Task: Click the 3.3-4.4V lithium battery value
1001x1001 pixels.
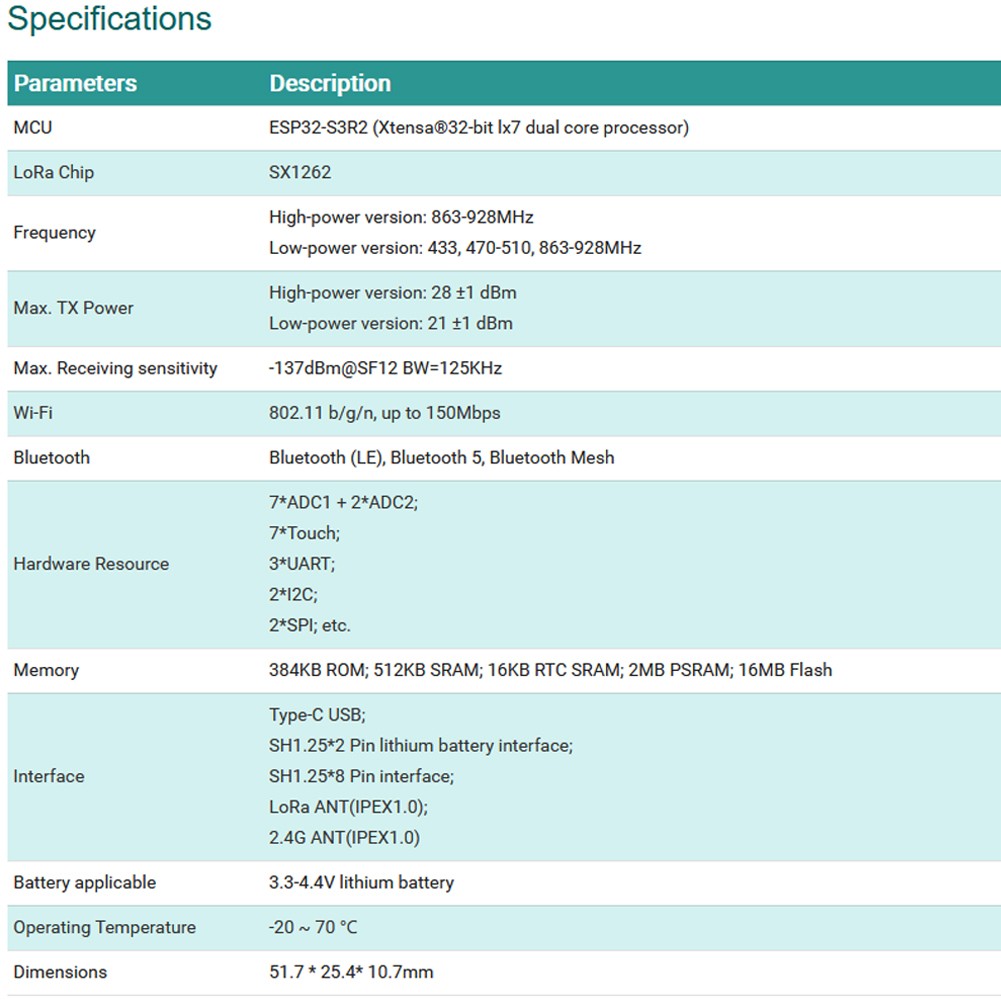Action: (361, 883)
